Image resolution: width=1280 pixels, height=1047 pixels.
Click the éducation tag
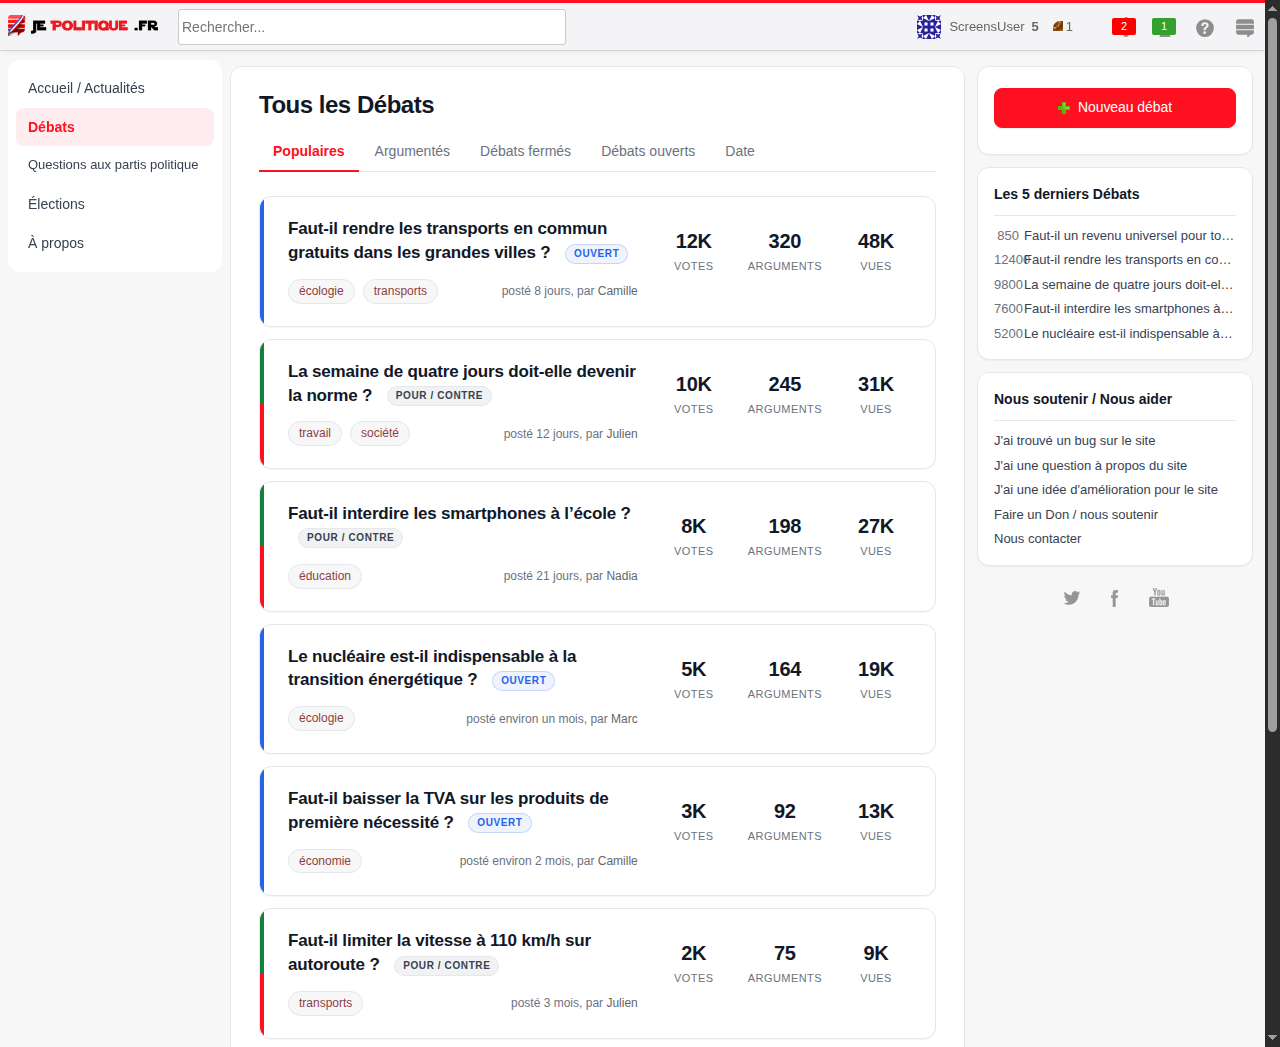(x=325, y=576)
